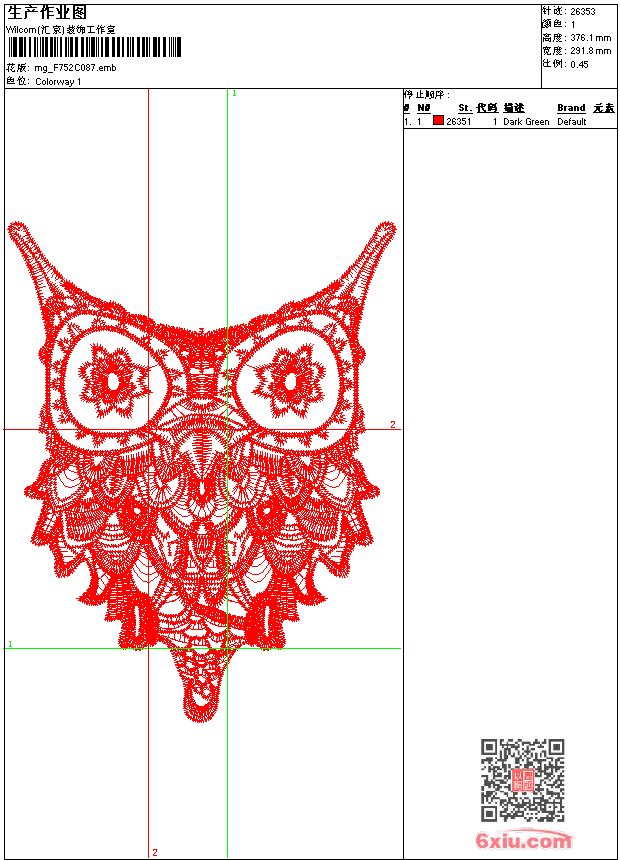Click the file name mg_F752C087.emb
This screenshot has width=620, height=860.
[75, 68]
